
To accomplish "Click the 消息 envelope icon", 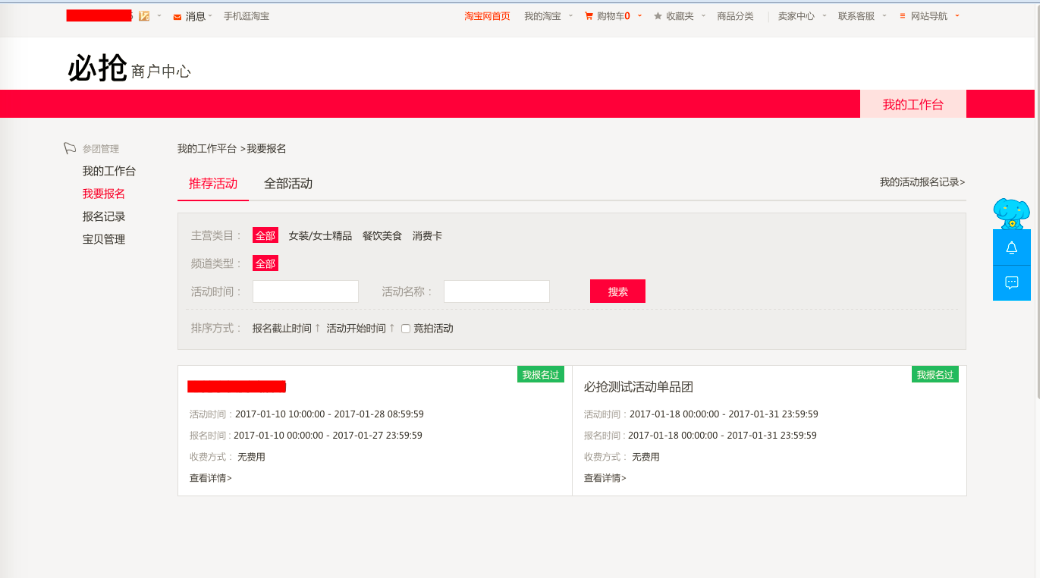I will pyautogui.click(x=177, y=17).
